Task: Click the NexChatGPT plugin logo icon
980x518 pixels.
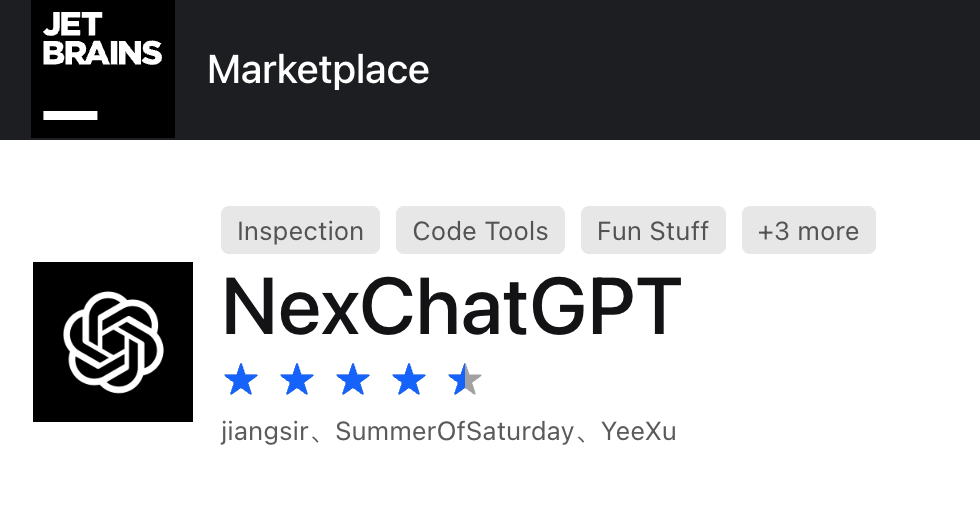Action: (113, 342)
